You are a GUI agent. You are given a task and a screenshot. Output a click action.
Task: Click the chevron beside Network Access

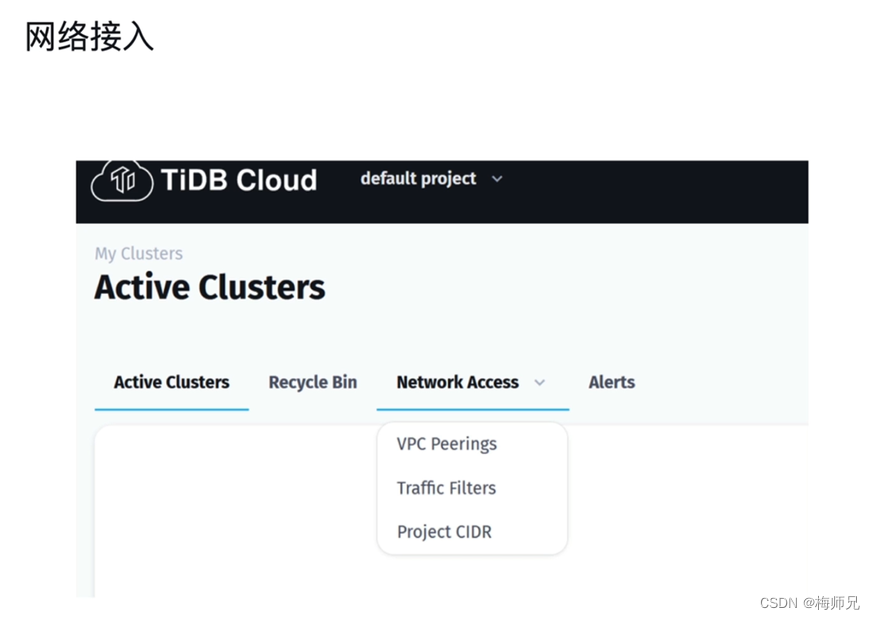539,383
